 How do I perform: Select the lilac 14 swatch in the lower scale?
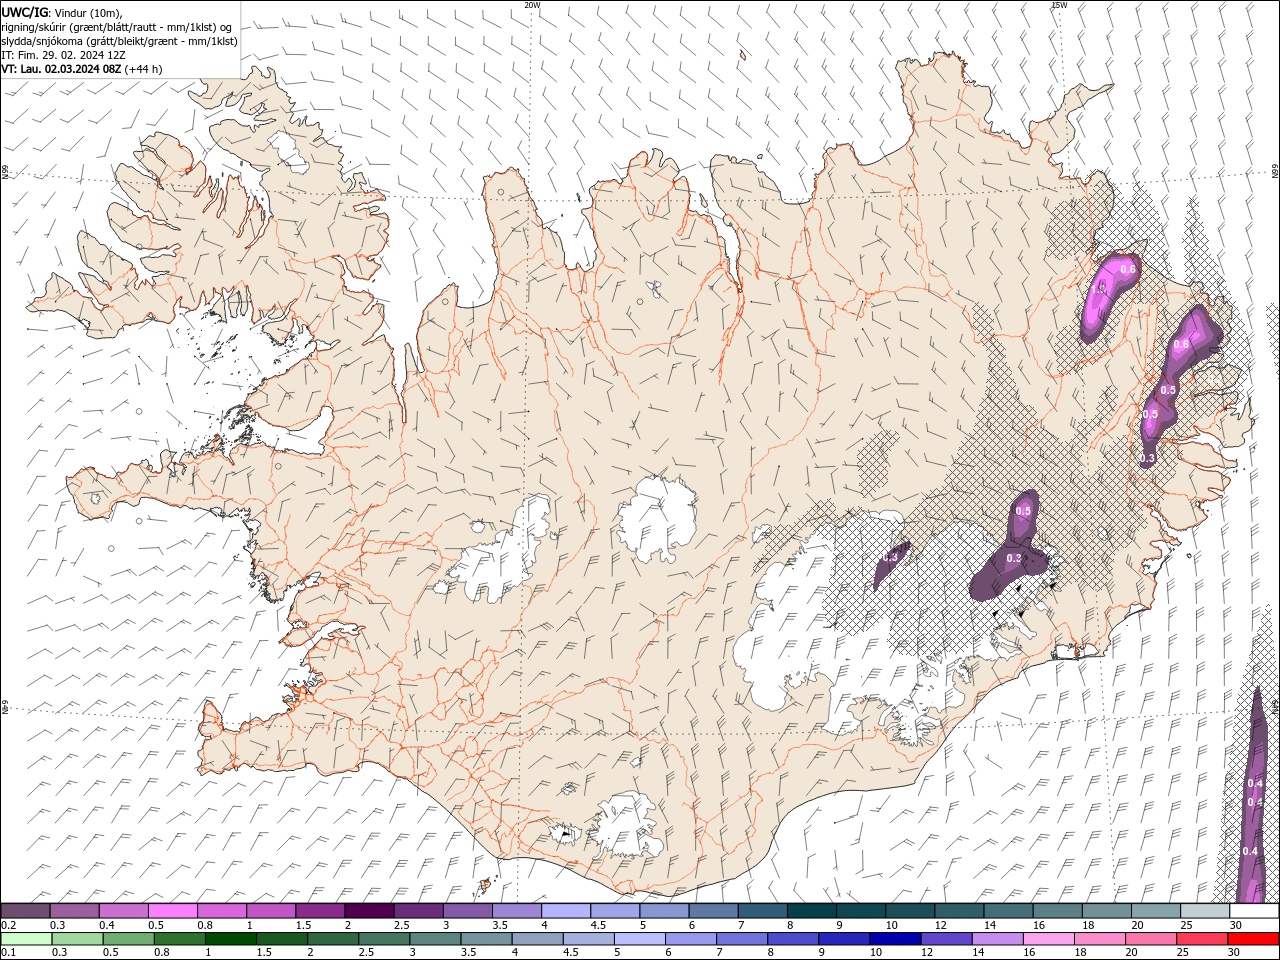pos(997,939)
